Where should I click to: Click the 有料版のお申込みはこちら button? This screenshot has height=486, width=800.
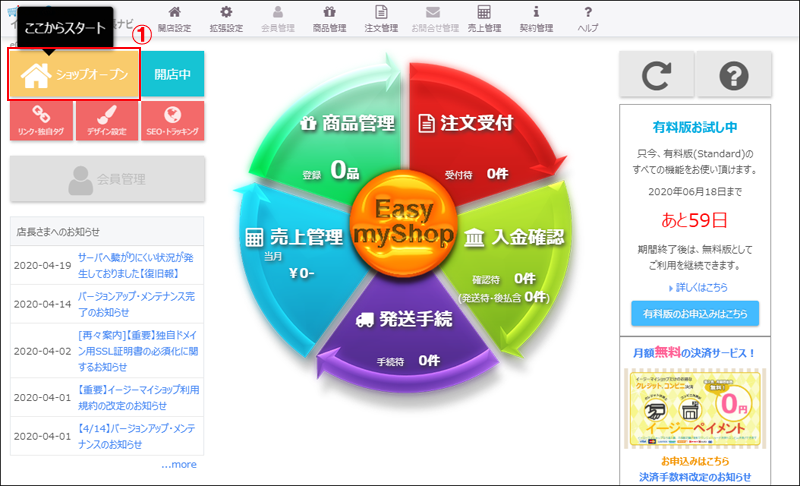pos(695,314)
